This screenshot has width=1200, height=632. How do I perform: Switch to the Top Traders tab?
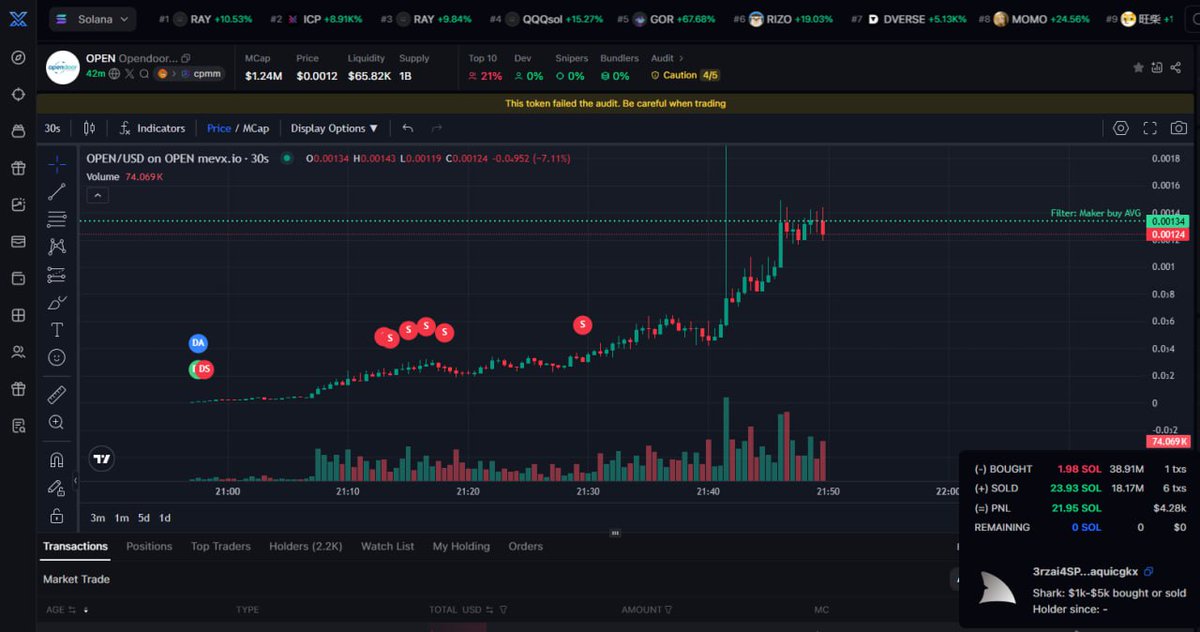tap(220, 546)
